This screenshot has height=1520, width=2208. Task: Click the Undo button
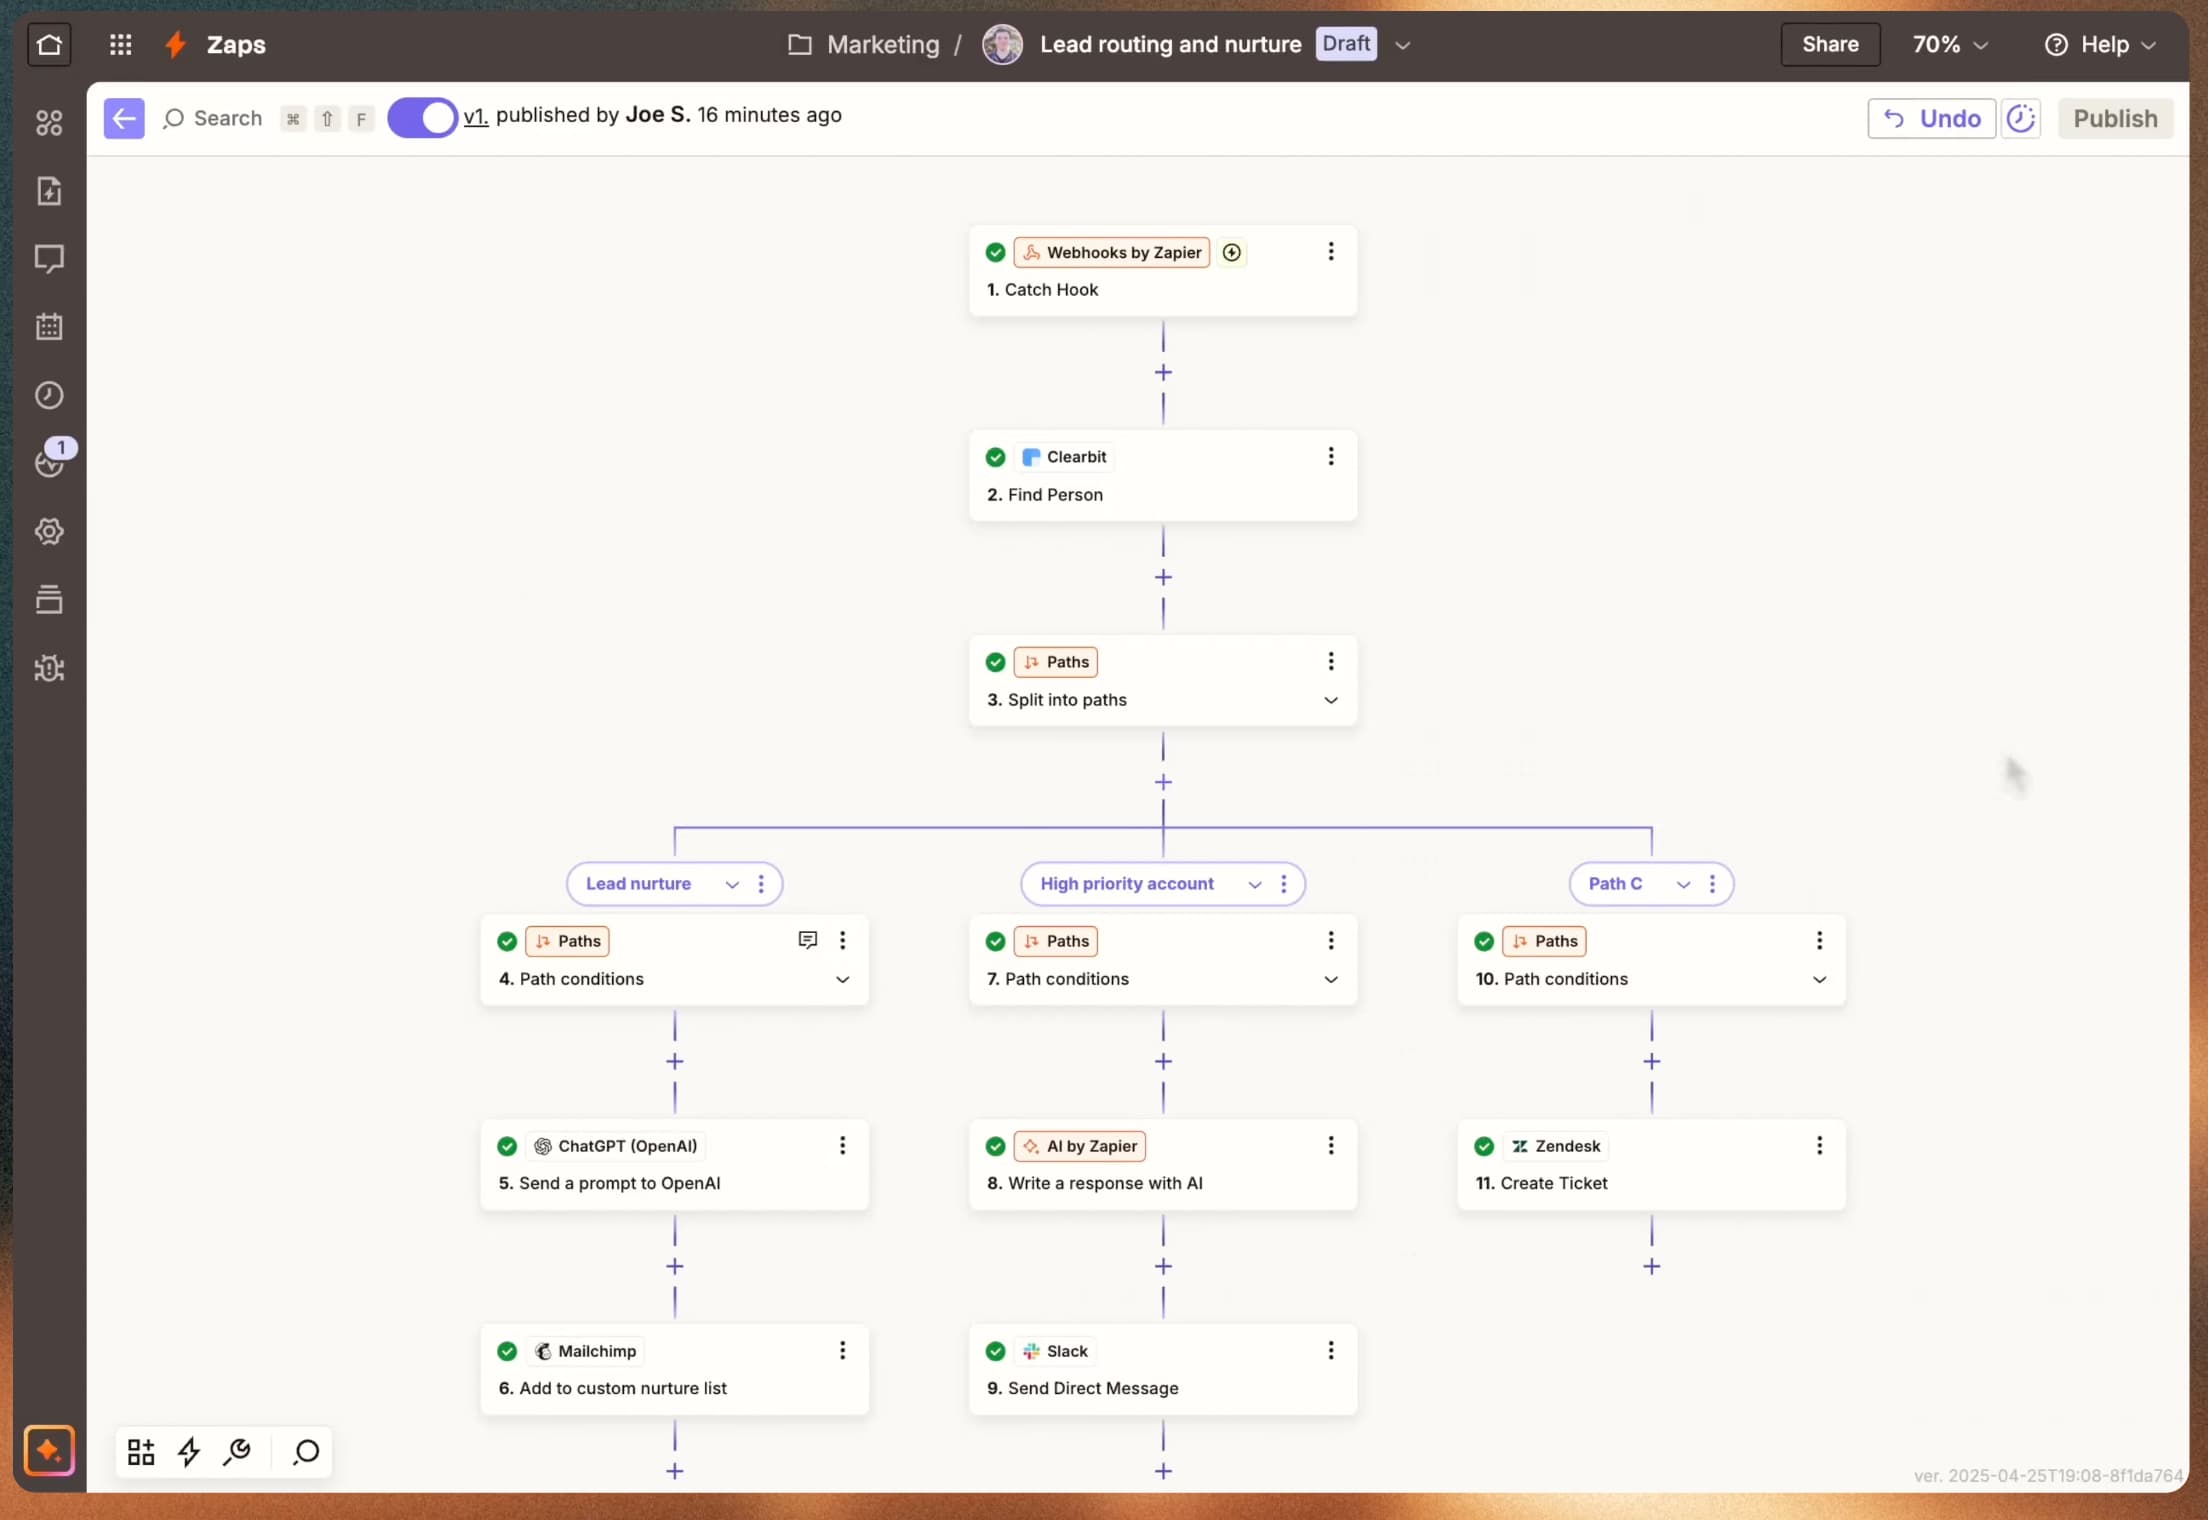(x=1931, y=118)
